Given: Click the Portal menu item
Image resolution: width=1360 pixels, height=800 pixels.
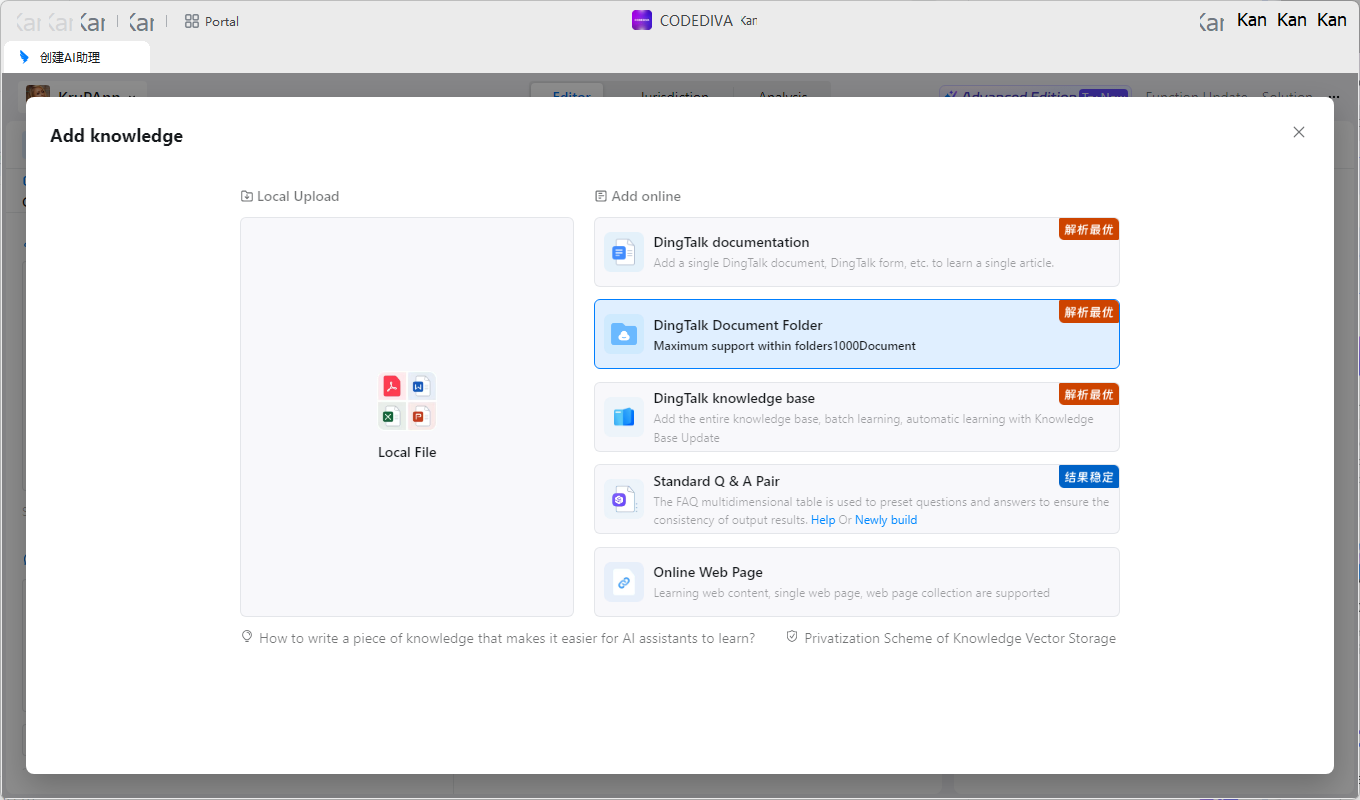Looking at the screenshot, I should tap(221, 21).
